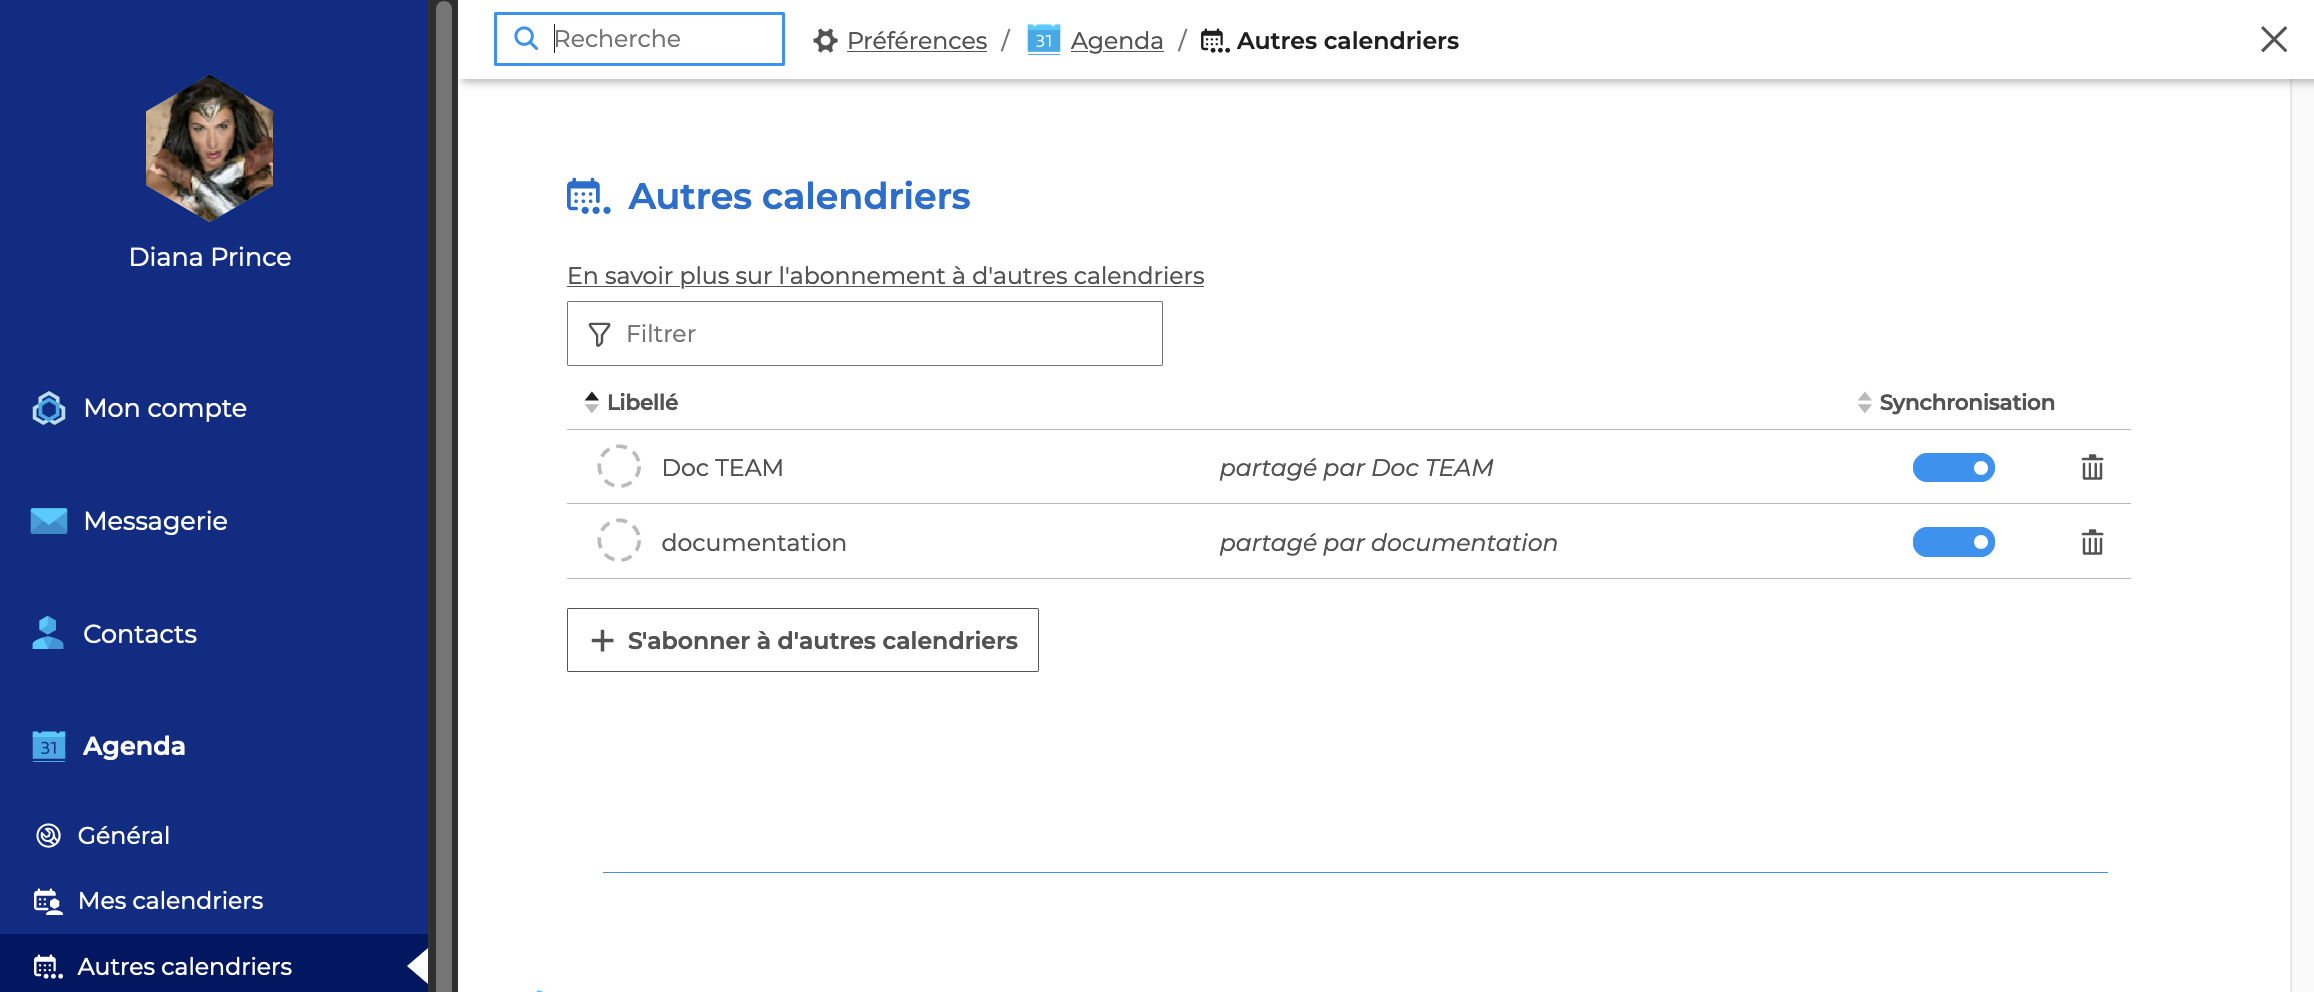Open Mes calendriers in sidebar
Image resolution: width=2314 pixels, height=992 pixels.
click(x=170, y=901)
